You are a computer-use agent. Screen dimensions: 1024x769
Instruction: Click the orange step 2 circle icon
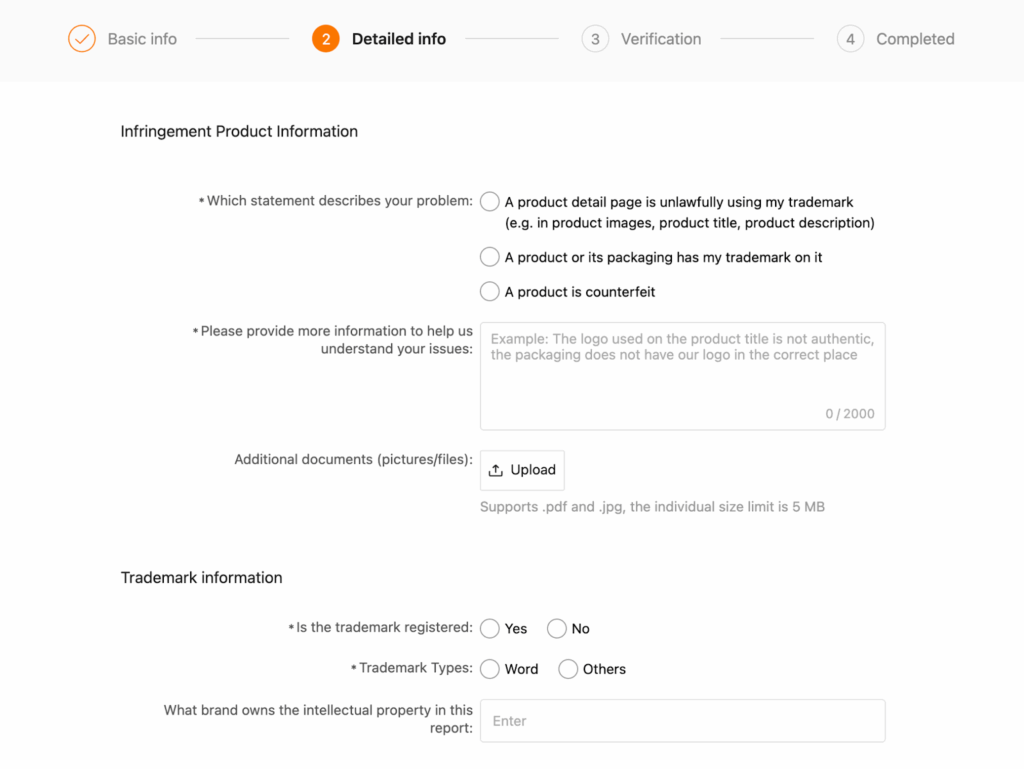coord(325,39)
